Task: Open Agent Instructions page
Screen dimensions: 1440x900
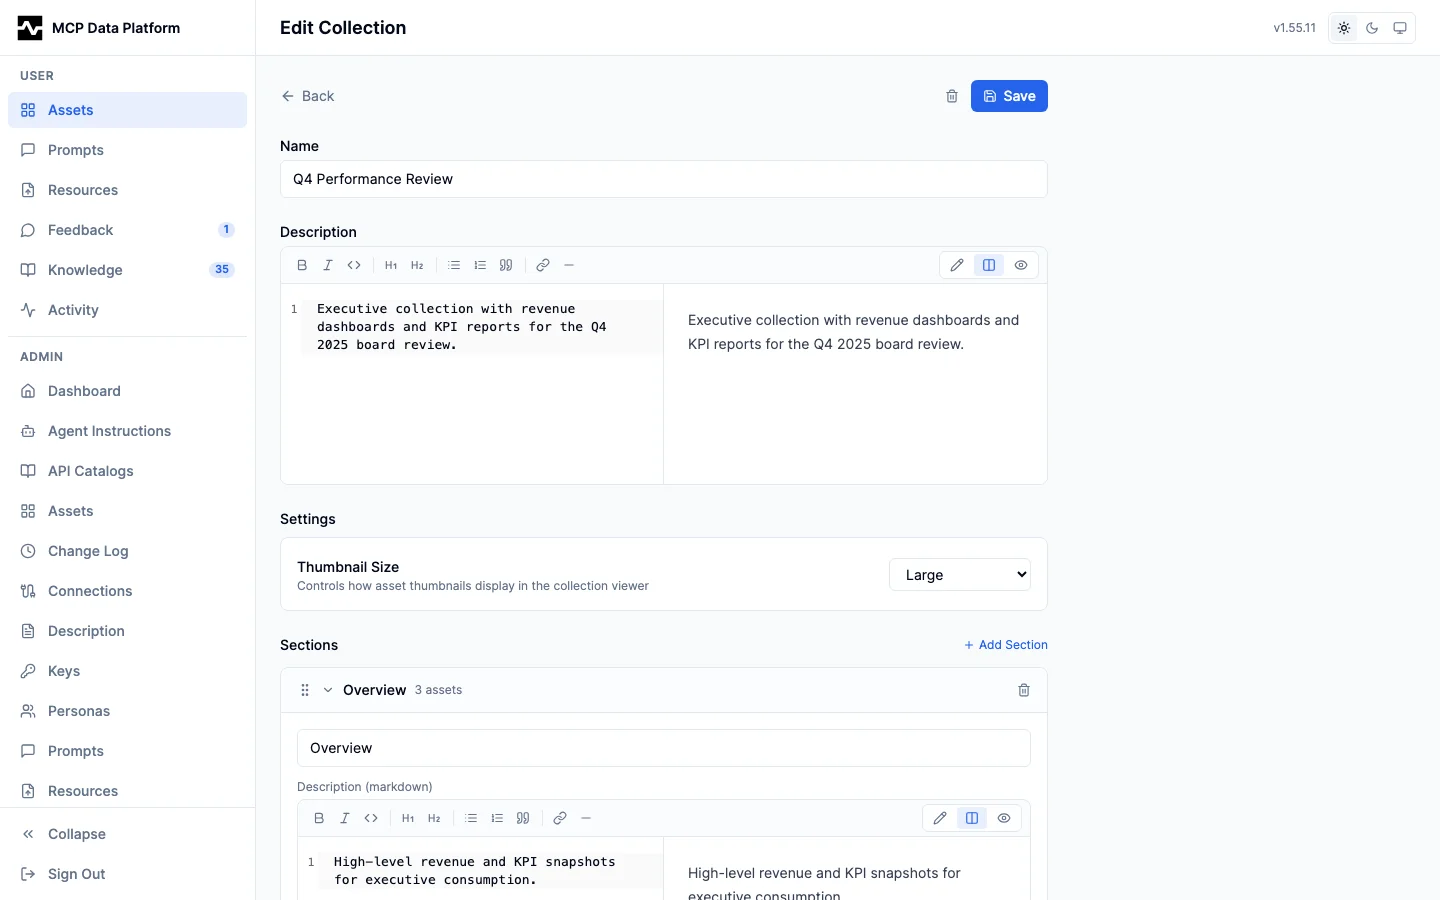Action: tap(127, 431)
